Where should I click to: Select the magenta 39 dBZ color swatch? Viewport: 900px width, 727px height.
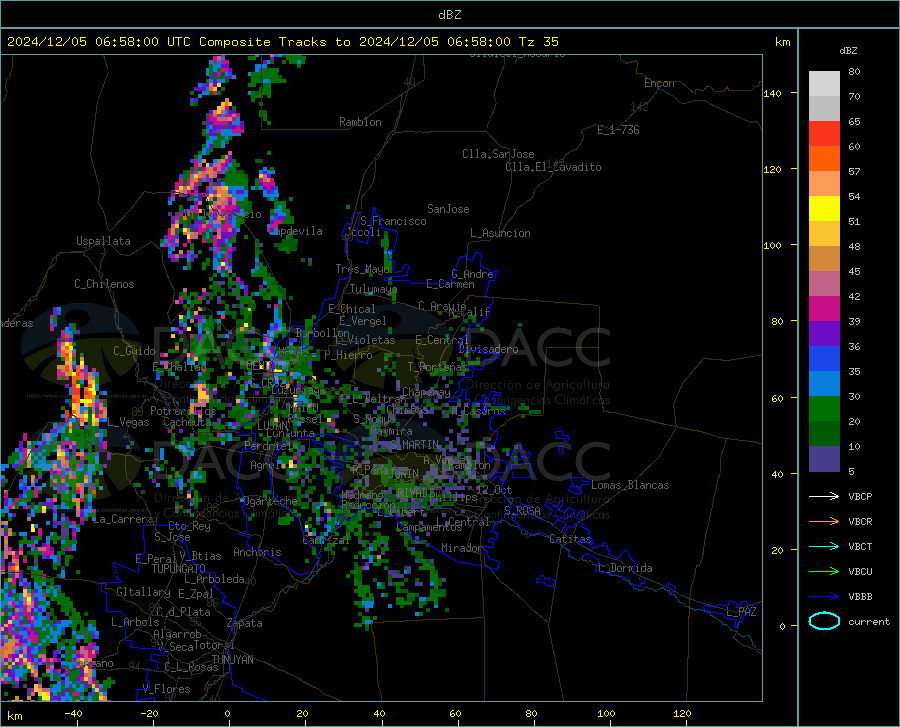pyautogui.click(x=824, y=309)
